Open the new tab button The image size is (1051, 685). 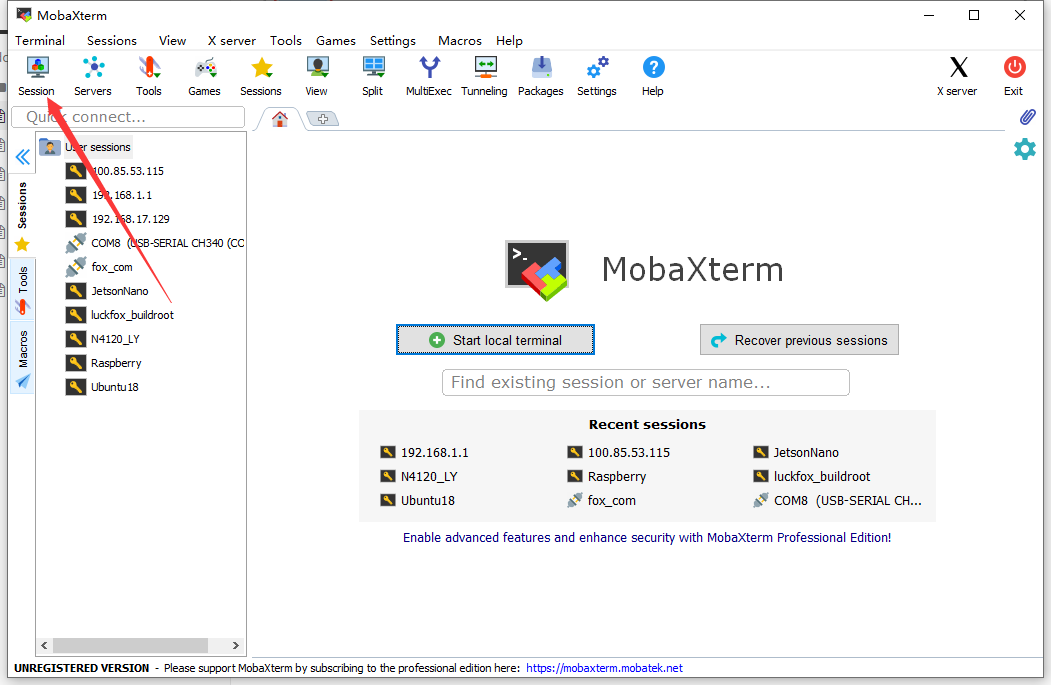[x=322, y=119]
